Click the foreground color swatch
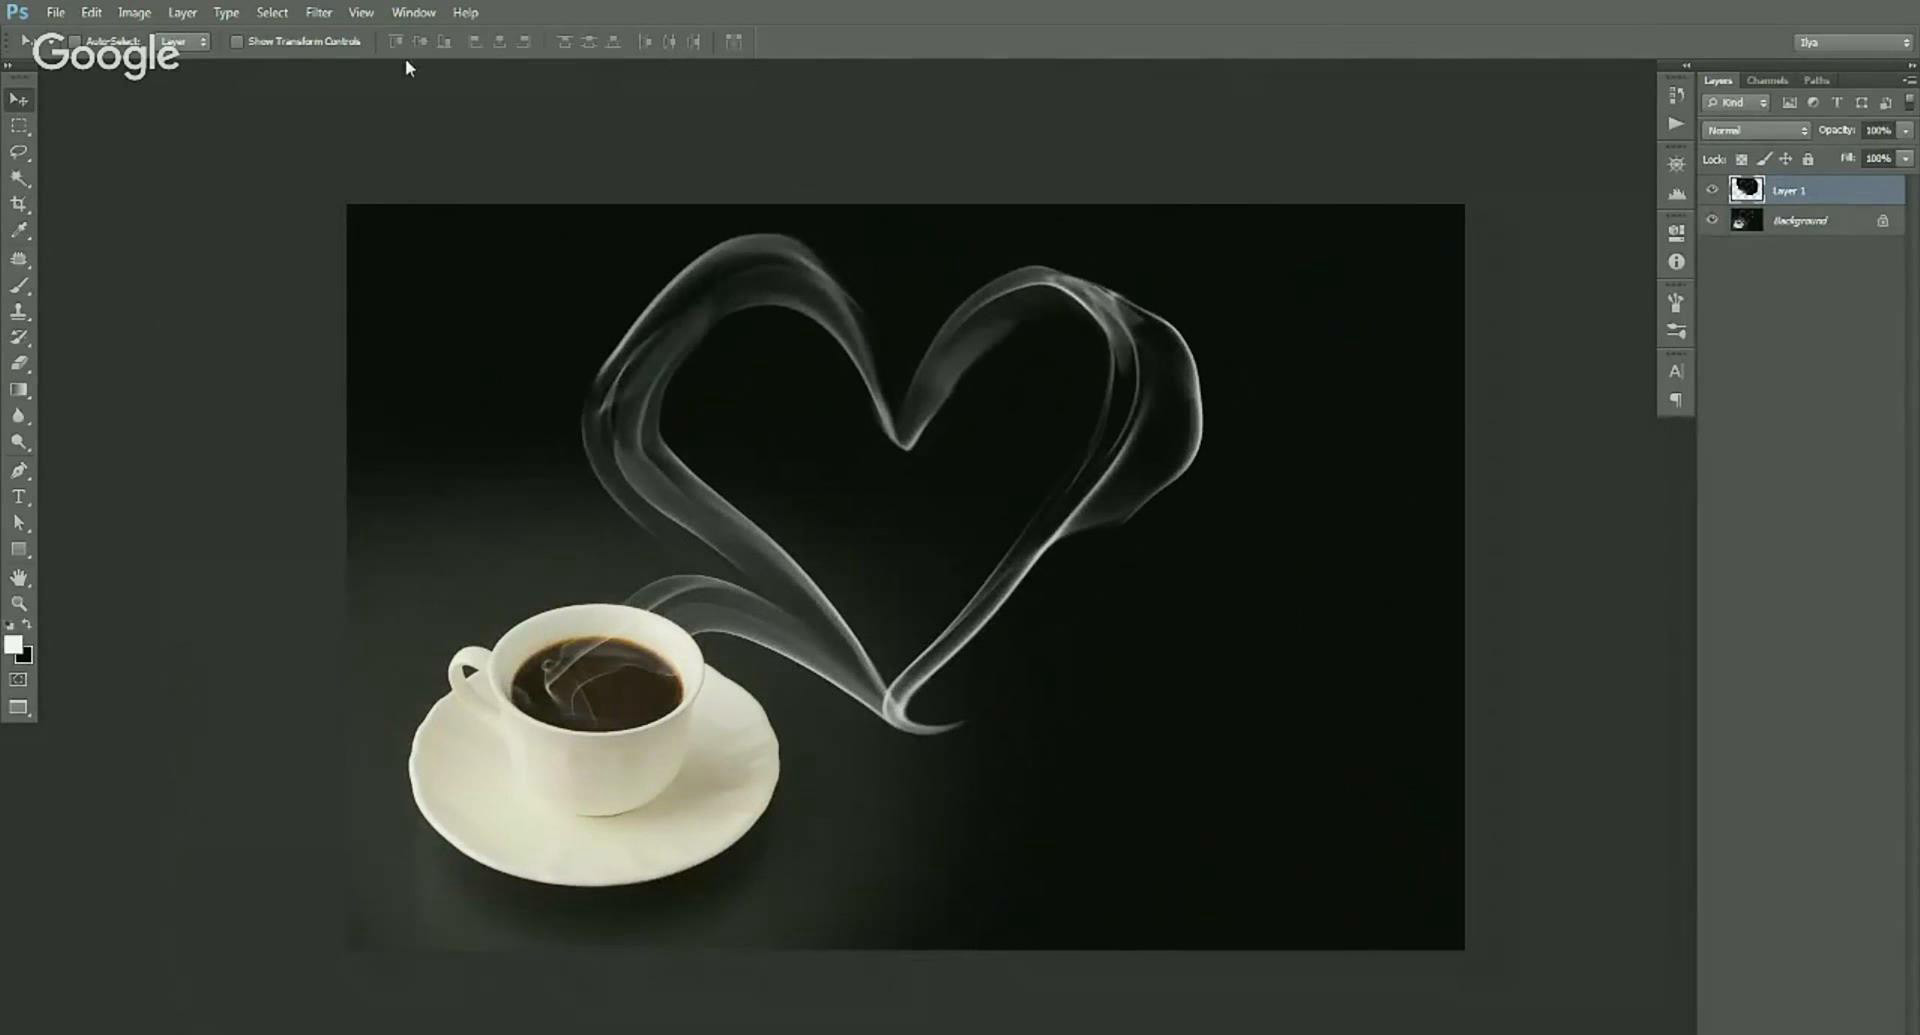This screenshot has width=1920, height=1035. point(13,645)
